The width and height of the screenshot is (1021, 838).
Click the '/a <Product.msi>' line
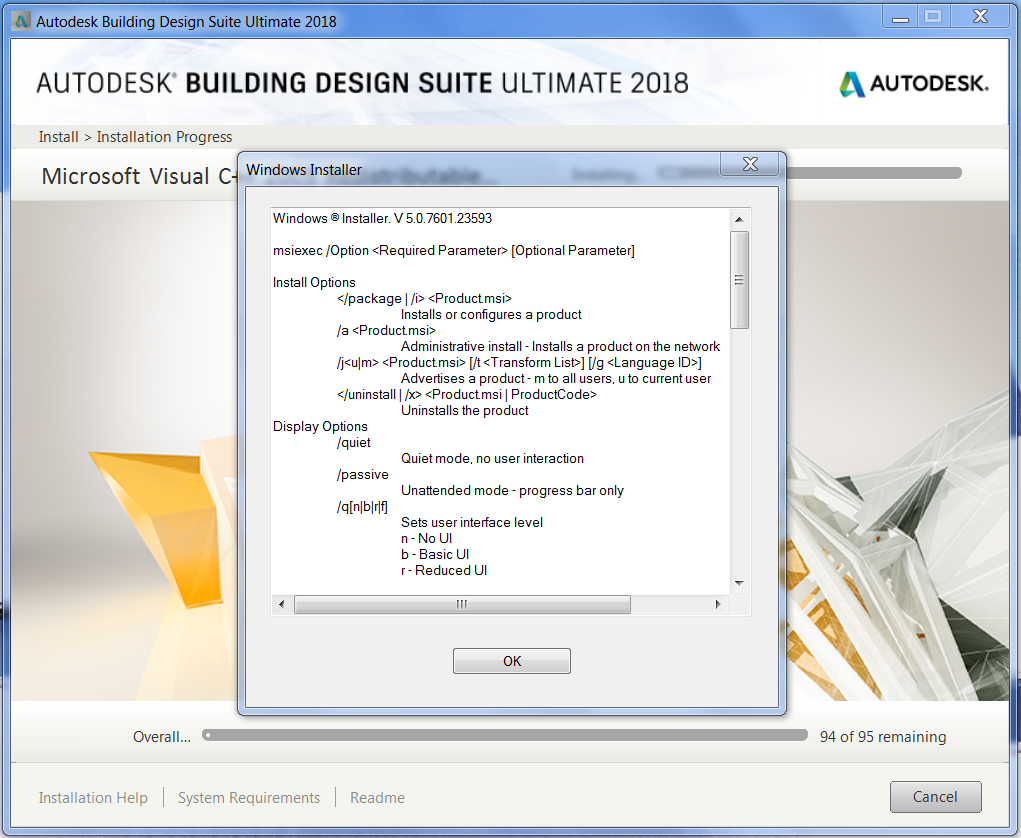point(386,330)
